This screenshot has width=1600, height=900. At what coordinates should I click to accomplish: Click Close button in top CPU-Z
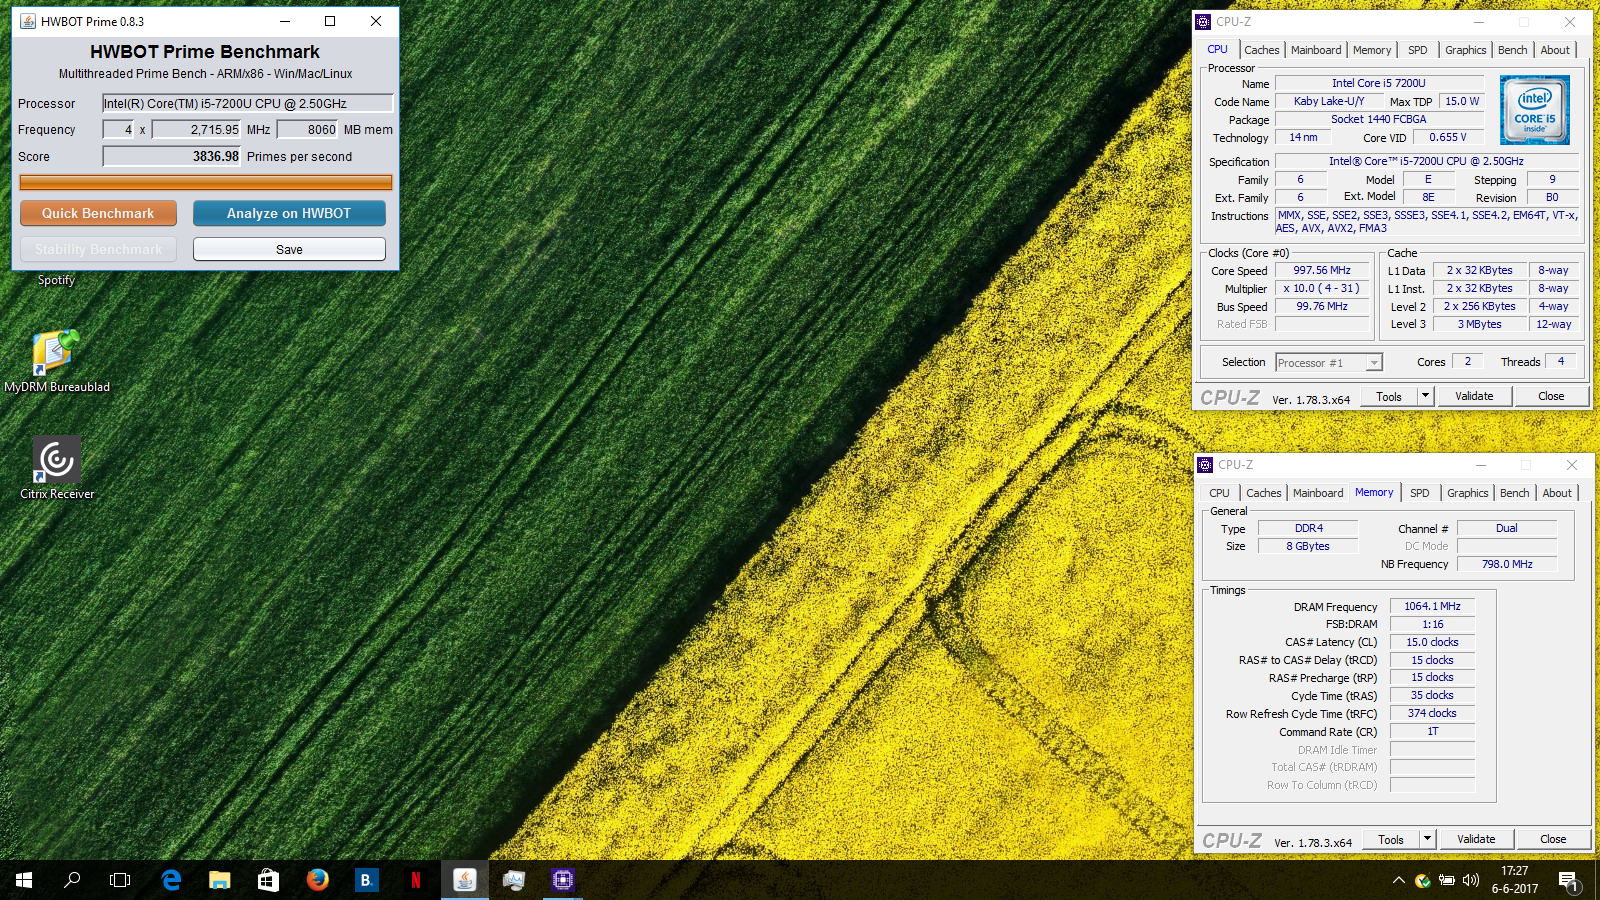click(1551, 396)
